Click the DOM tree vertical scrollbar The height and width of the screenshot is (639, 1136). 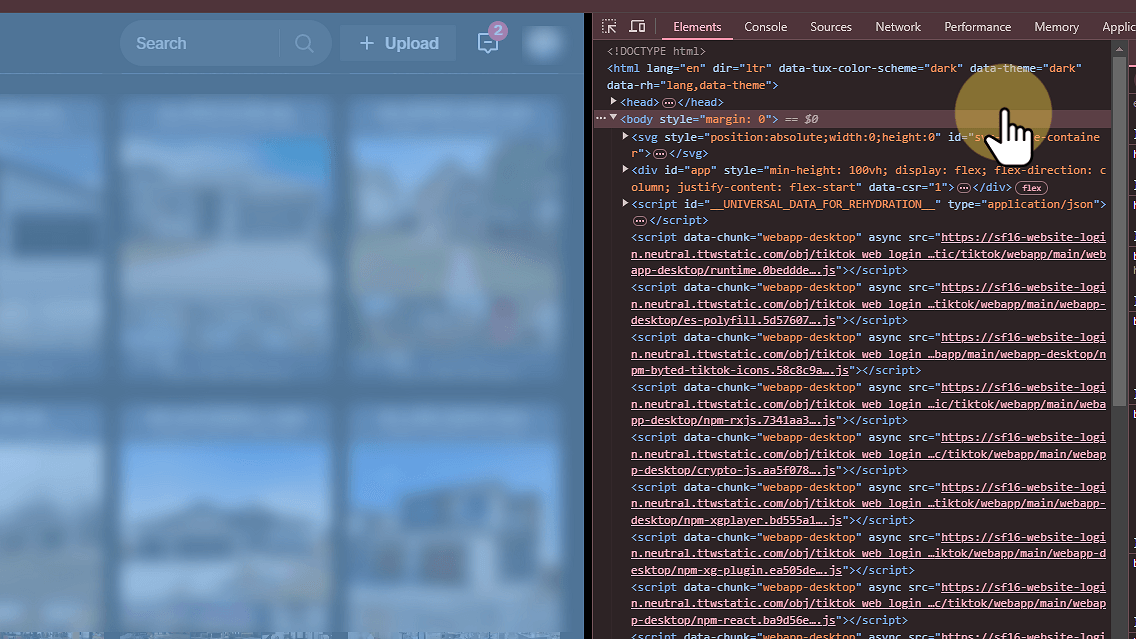1119,232
